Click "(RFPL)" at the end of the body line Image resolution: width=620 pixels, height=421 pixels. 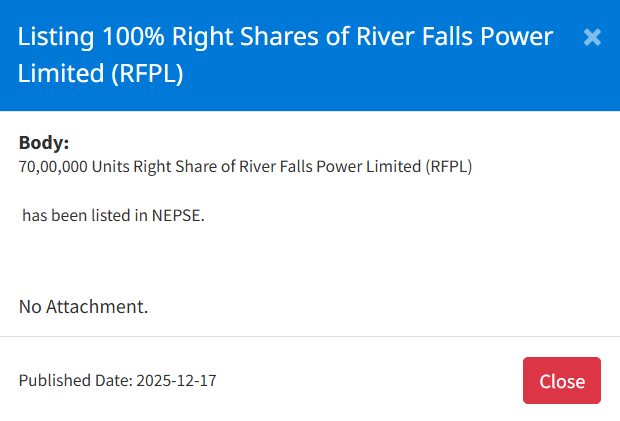449,166
